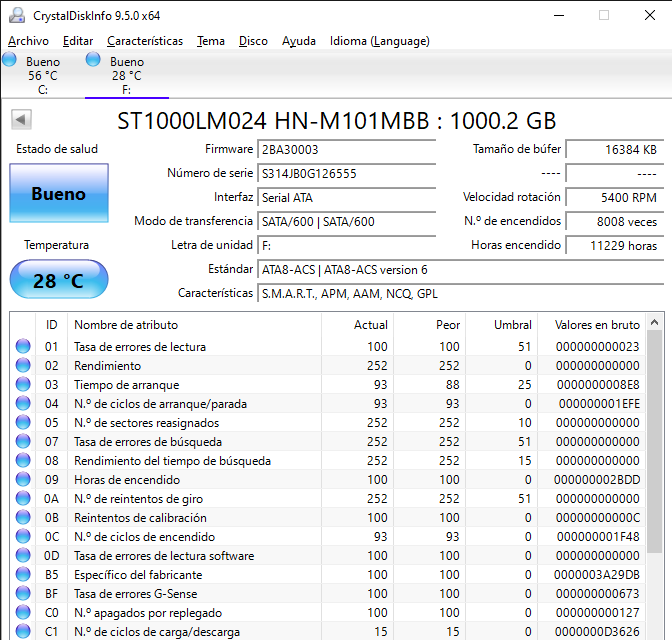Click the Firmware value field
This screenshot has width=672, height=640.
(x=346, y=149)
